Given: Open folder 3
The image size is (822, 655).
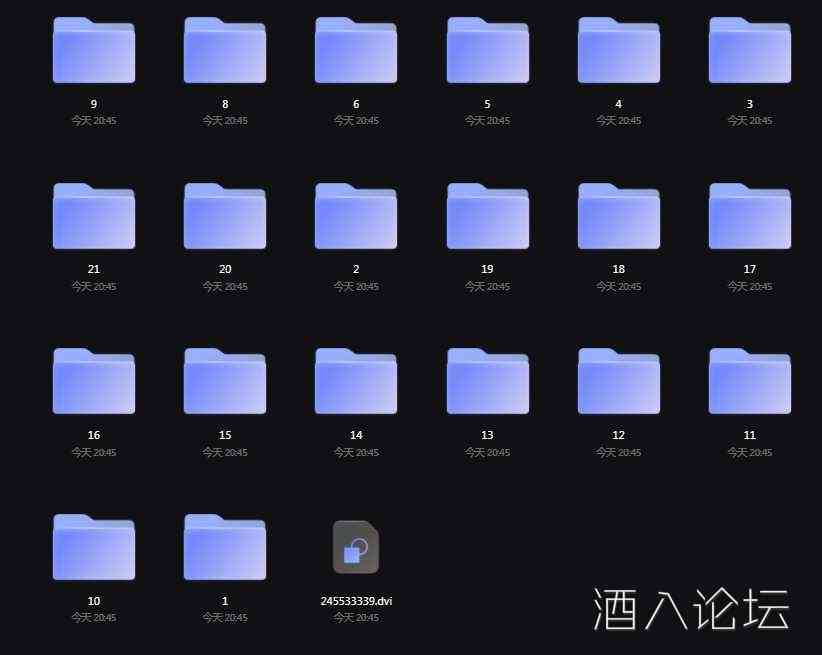Looking at the screenshot, I should click(x=749, y=51).
